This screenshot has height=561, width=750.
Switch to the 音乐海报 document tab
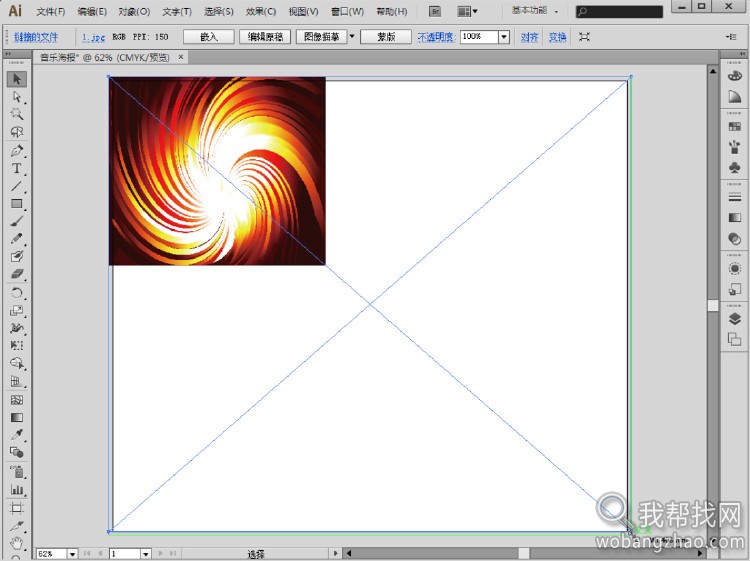pyautogui.click(x=104, y=57)
